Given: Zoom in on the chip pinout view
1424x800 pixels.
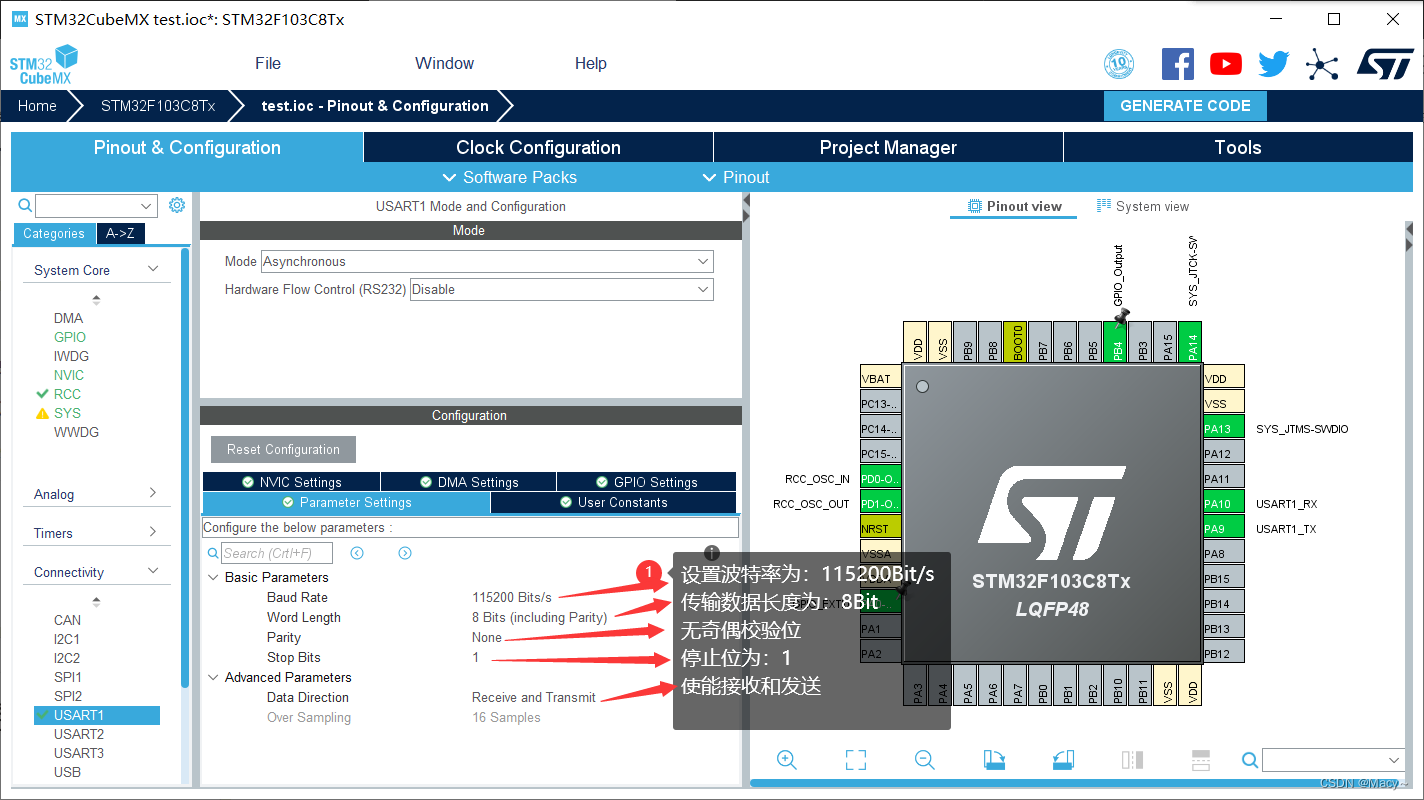Looking at the screenshot, I should [x=787, y=760].
